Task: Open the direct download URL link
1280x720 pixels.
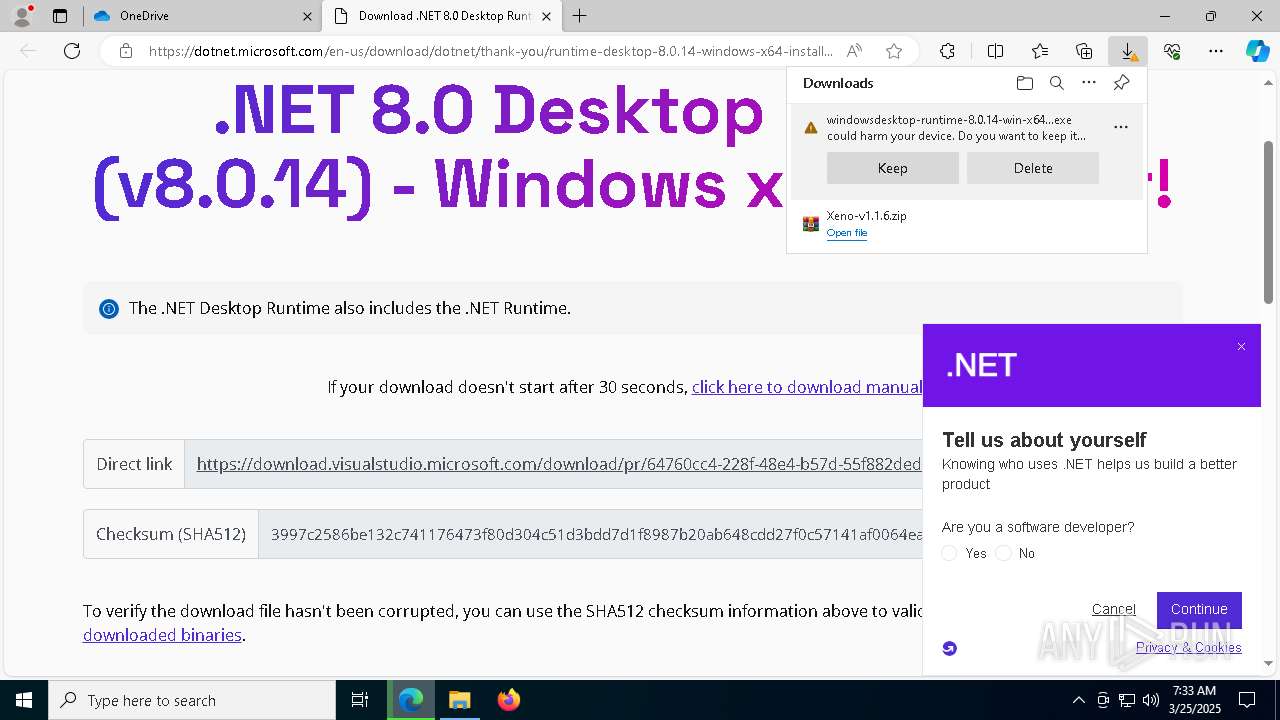Action: tap(559, 464)
